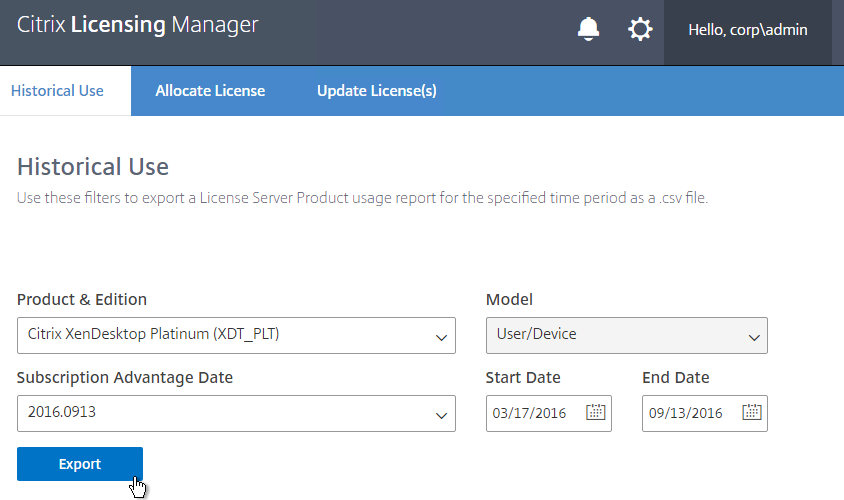The width and height of the screenshot is (844, 500).
Task: Click the Export button
Action: click(x=80, y=464)
